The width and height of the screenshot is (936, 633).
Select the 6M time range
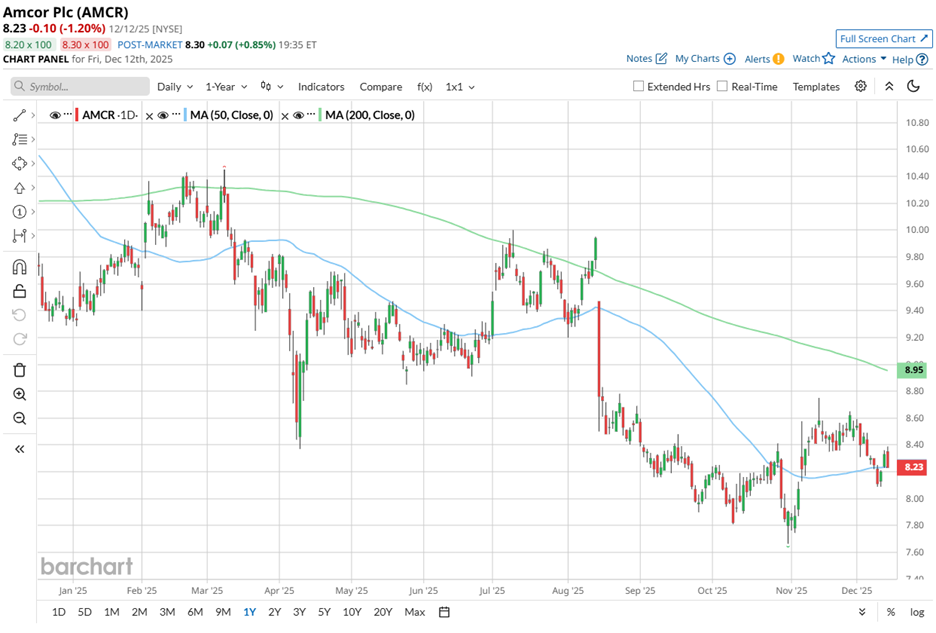pyautogui.click(x=195, y=612)
